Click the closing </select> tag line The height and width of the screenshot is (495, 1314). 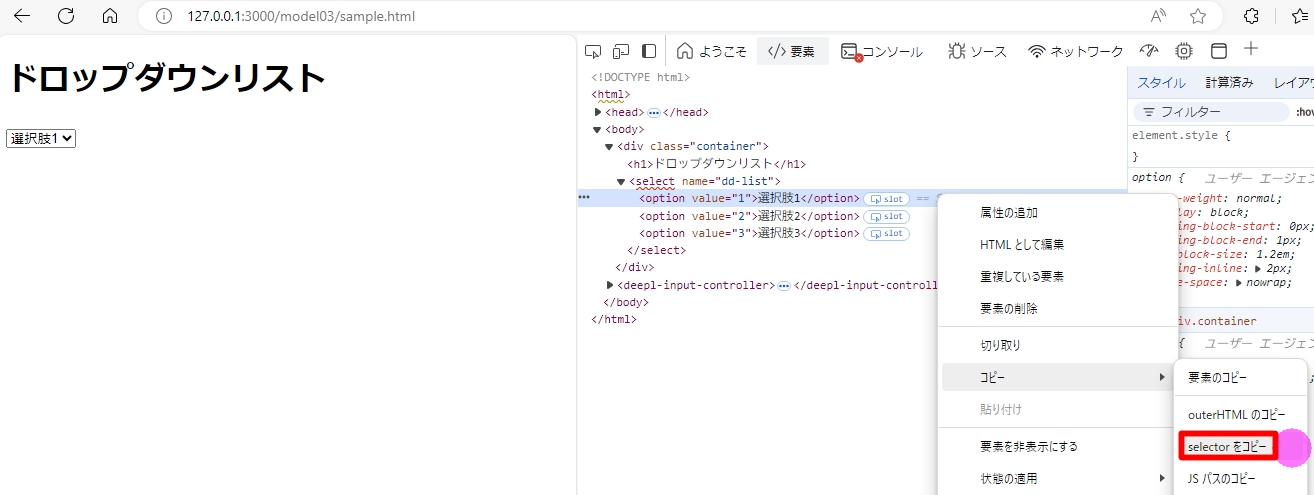pos(656,251)
